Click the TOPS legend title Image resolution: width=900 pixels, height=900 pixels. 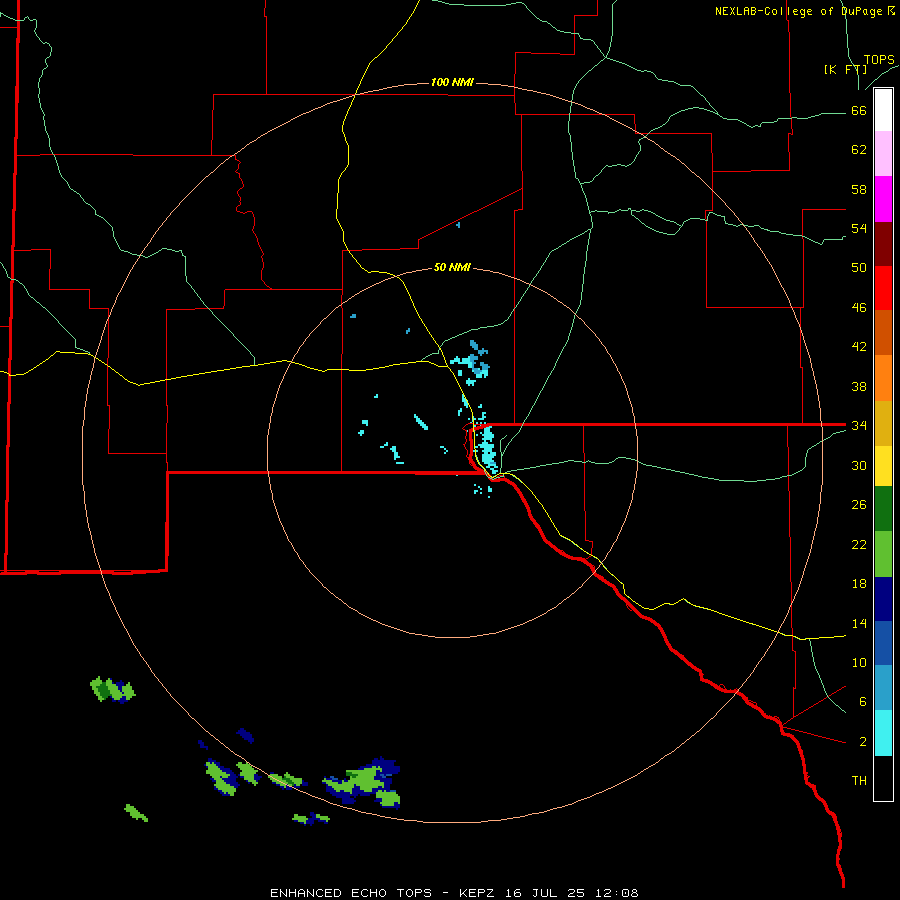879,60
